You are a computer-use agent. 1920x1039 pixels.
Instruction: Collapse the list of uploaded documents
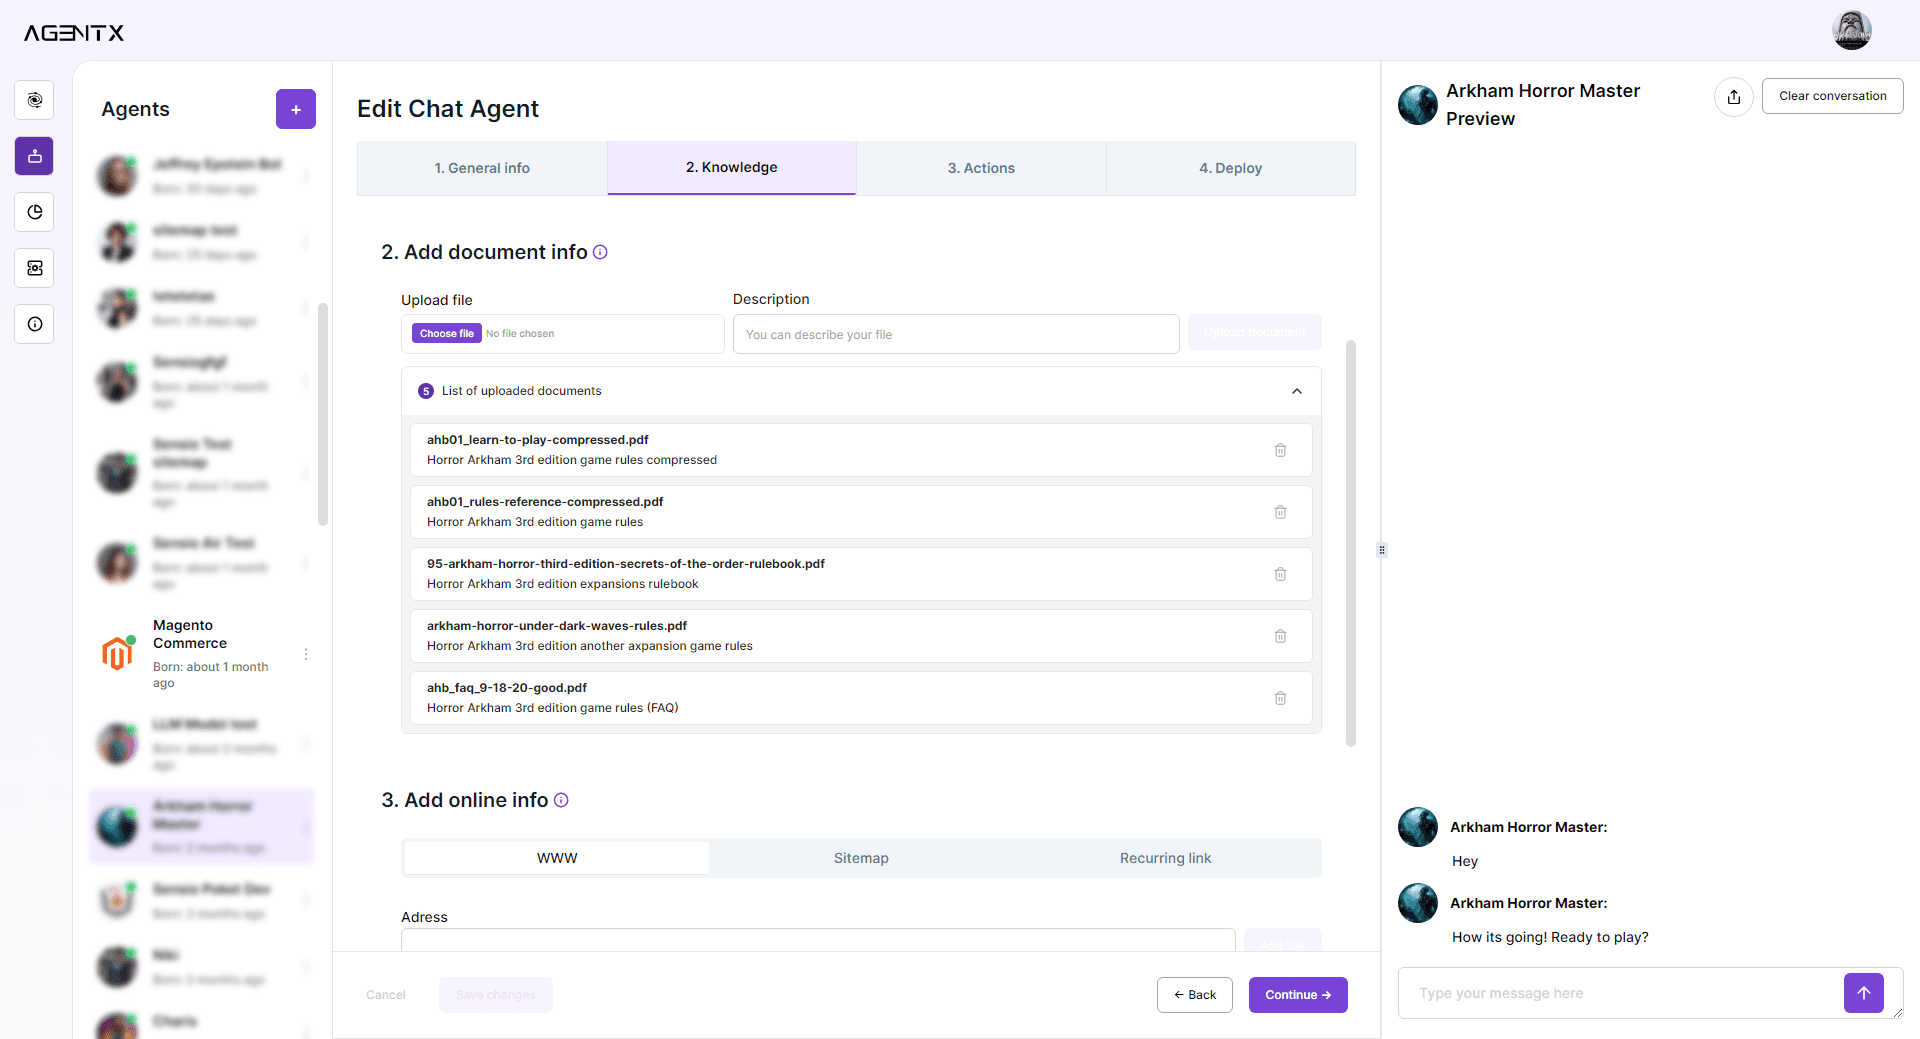pos(1297,391)
